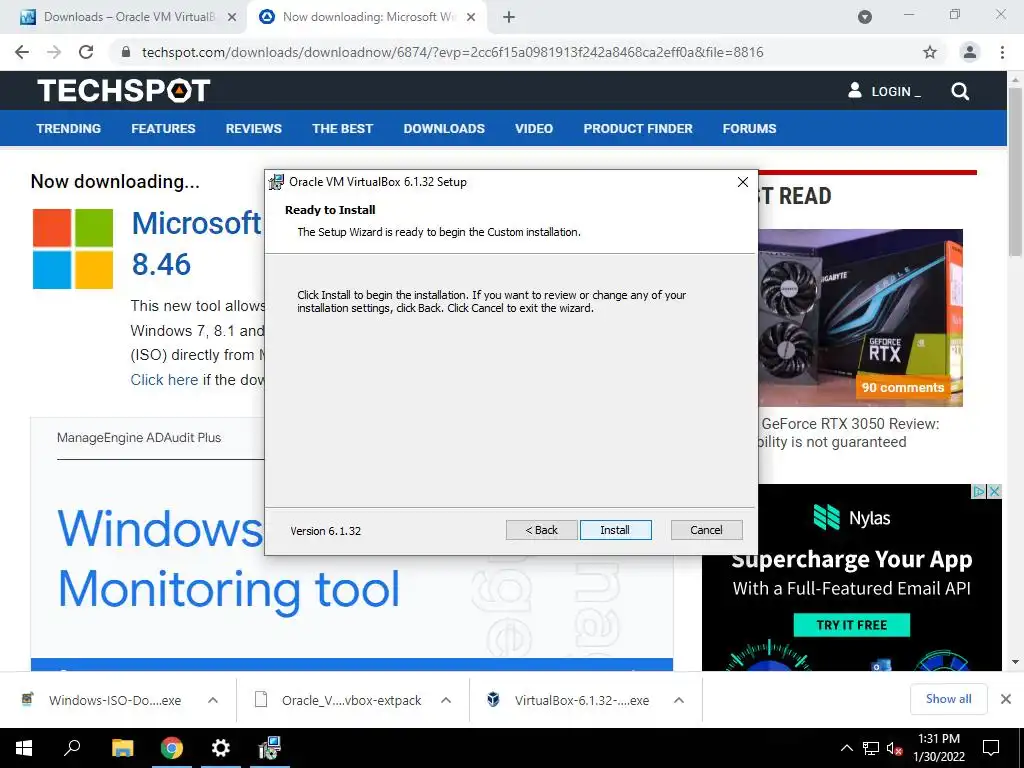Click the 'Click here' download link
This screenshot has height=768, width=1024.
pyautogui.click(x=164, y=380)
